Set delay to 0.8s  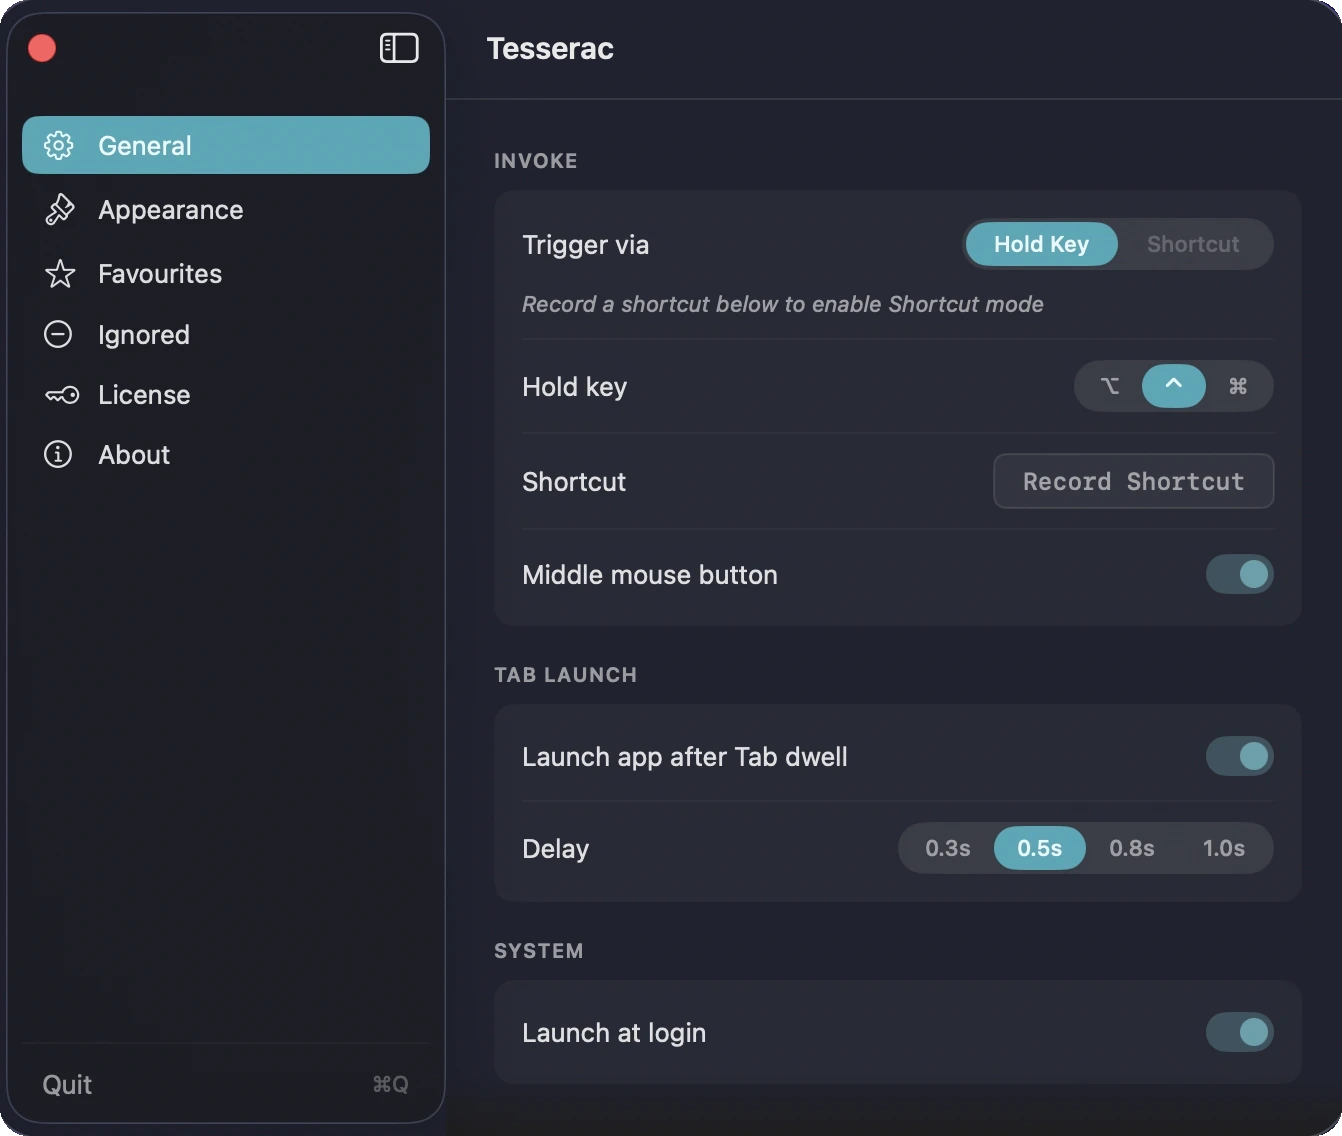[x=1132, y=848]
